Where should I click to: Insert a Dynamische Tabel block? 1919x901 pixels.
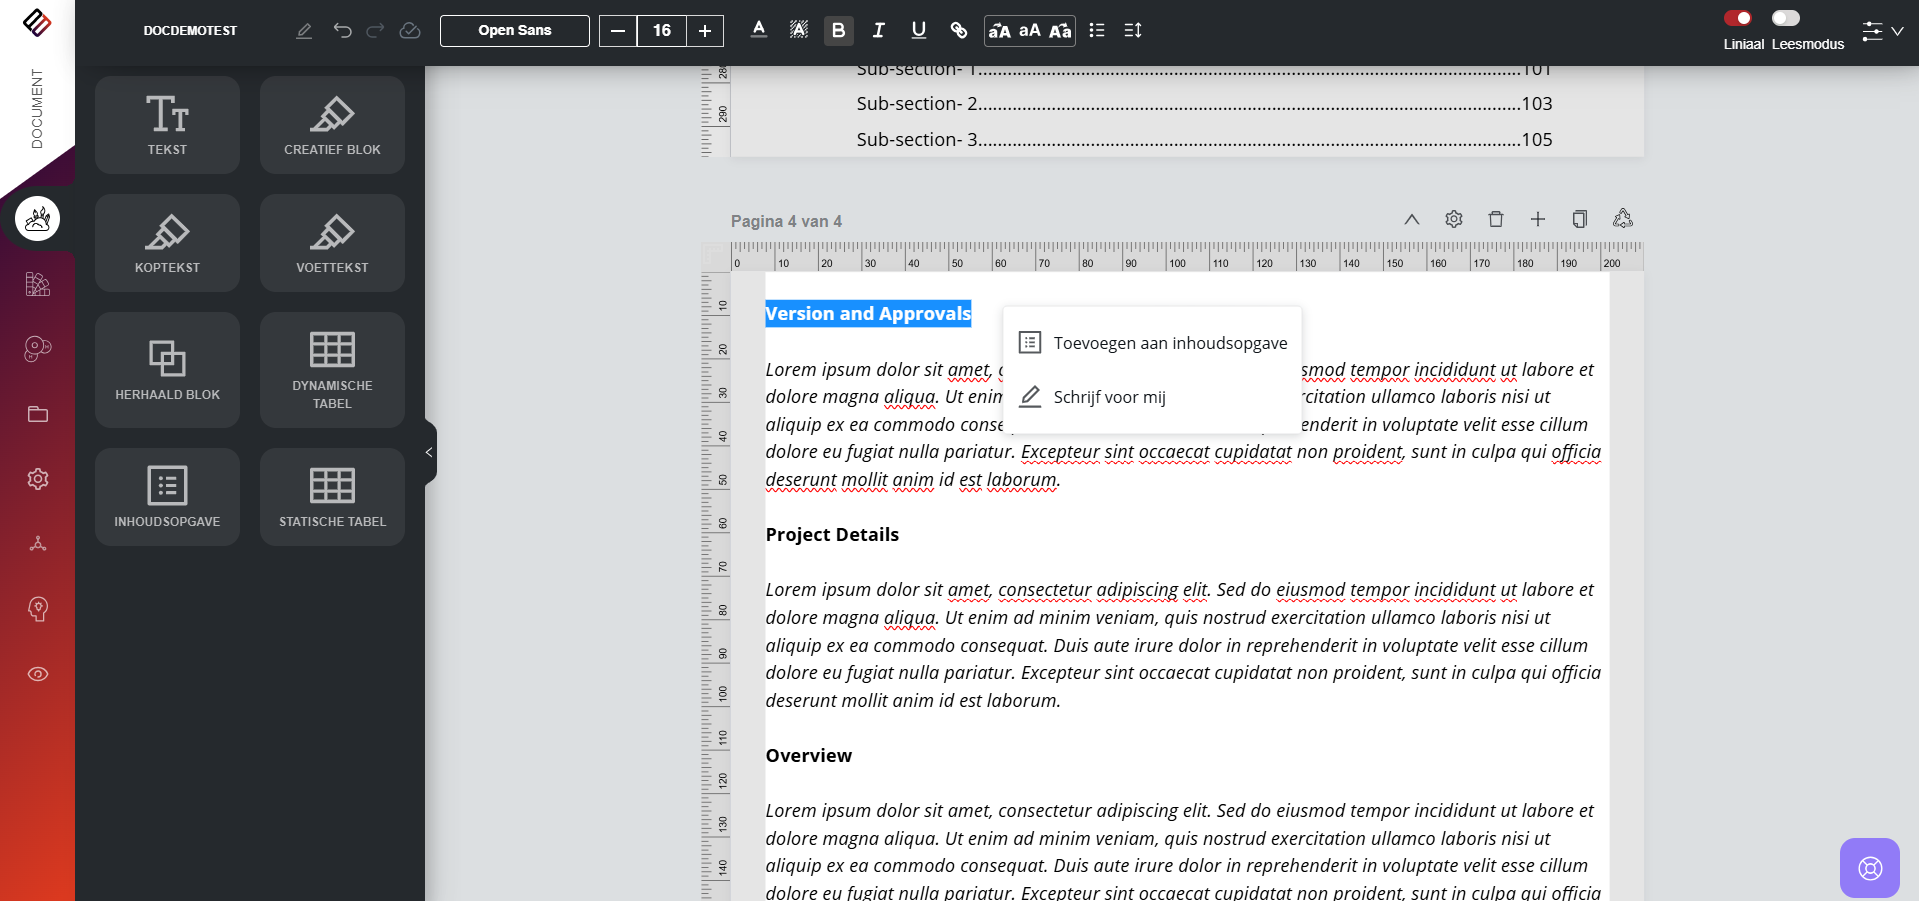pos(332,370)
